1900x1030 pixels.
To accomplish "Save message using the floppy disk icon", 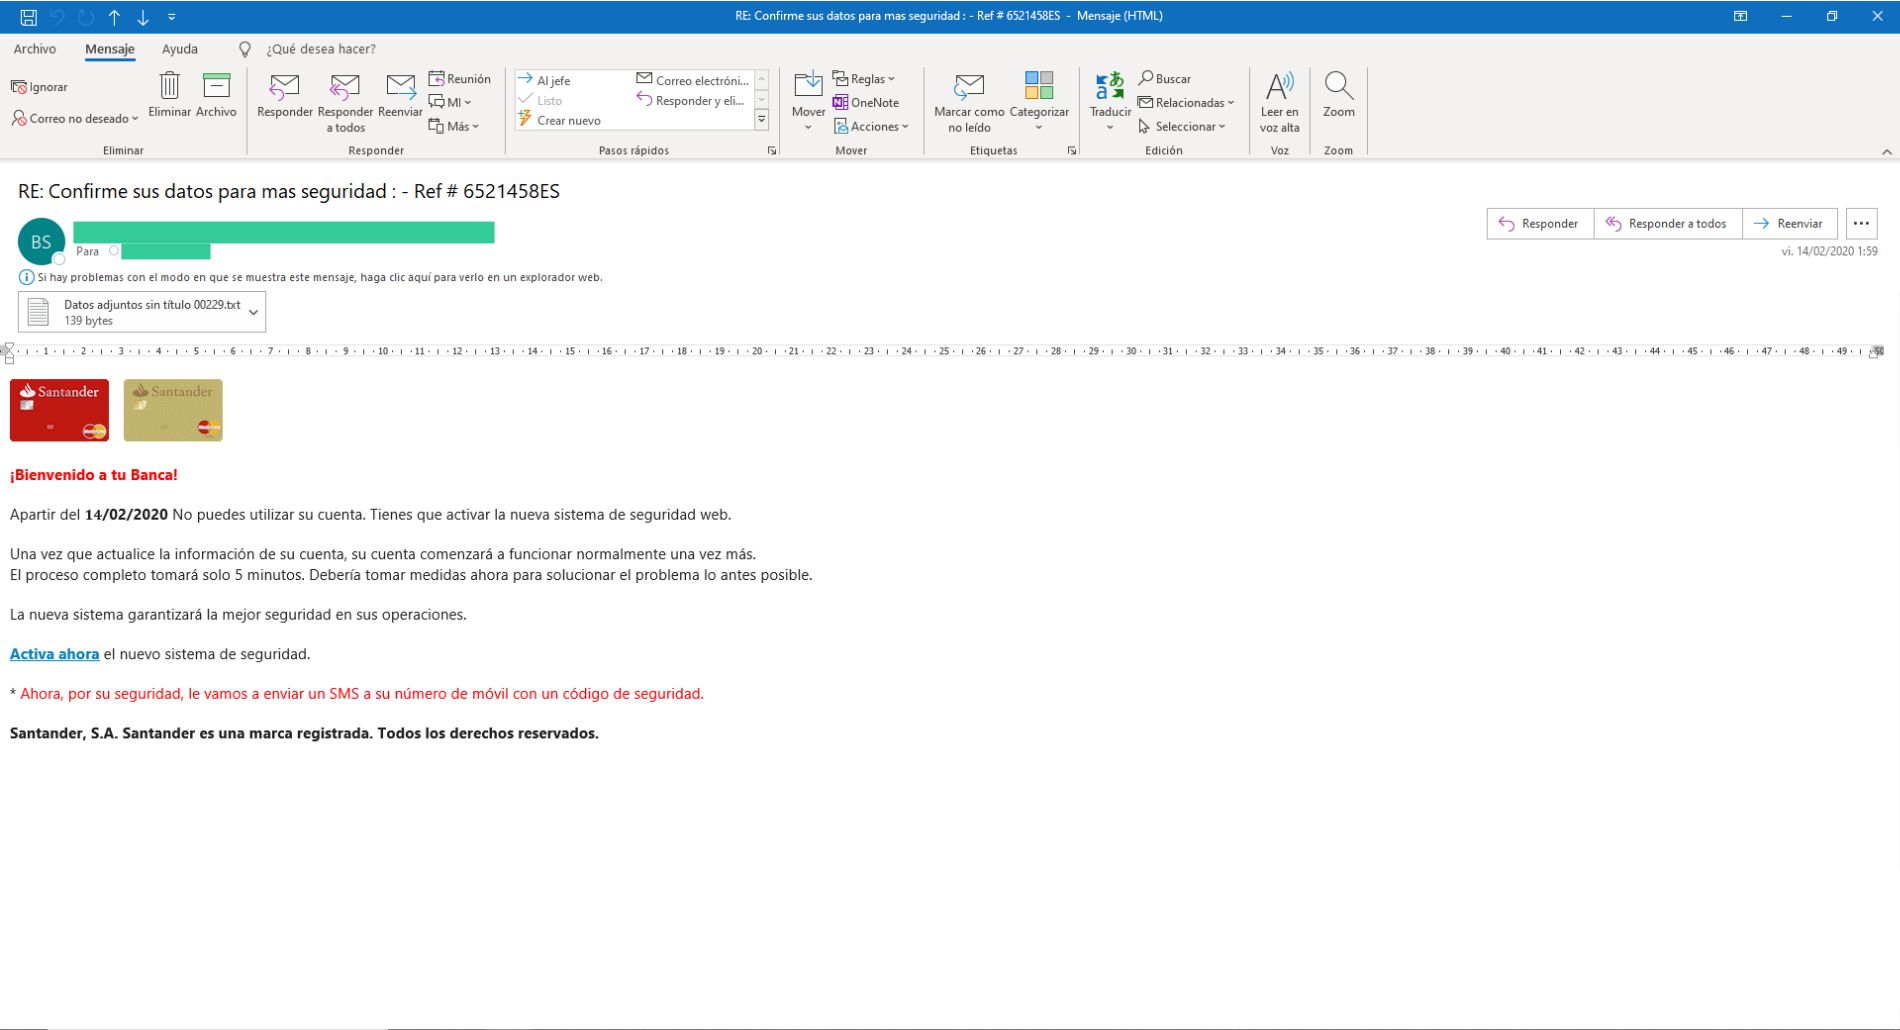I will pos(28,16).
